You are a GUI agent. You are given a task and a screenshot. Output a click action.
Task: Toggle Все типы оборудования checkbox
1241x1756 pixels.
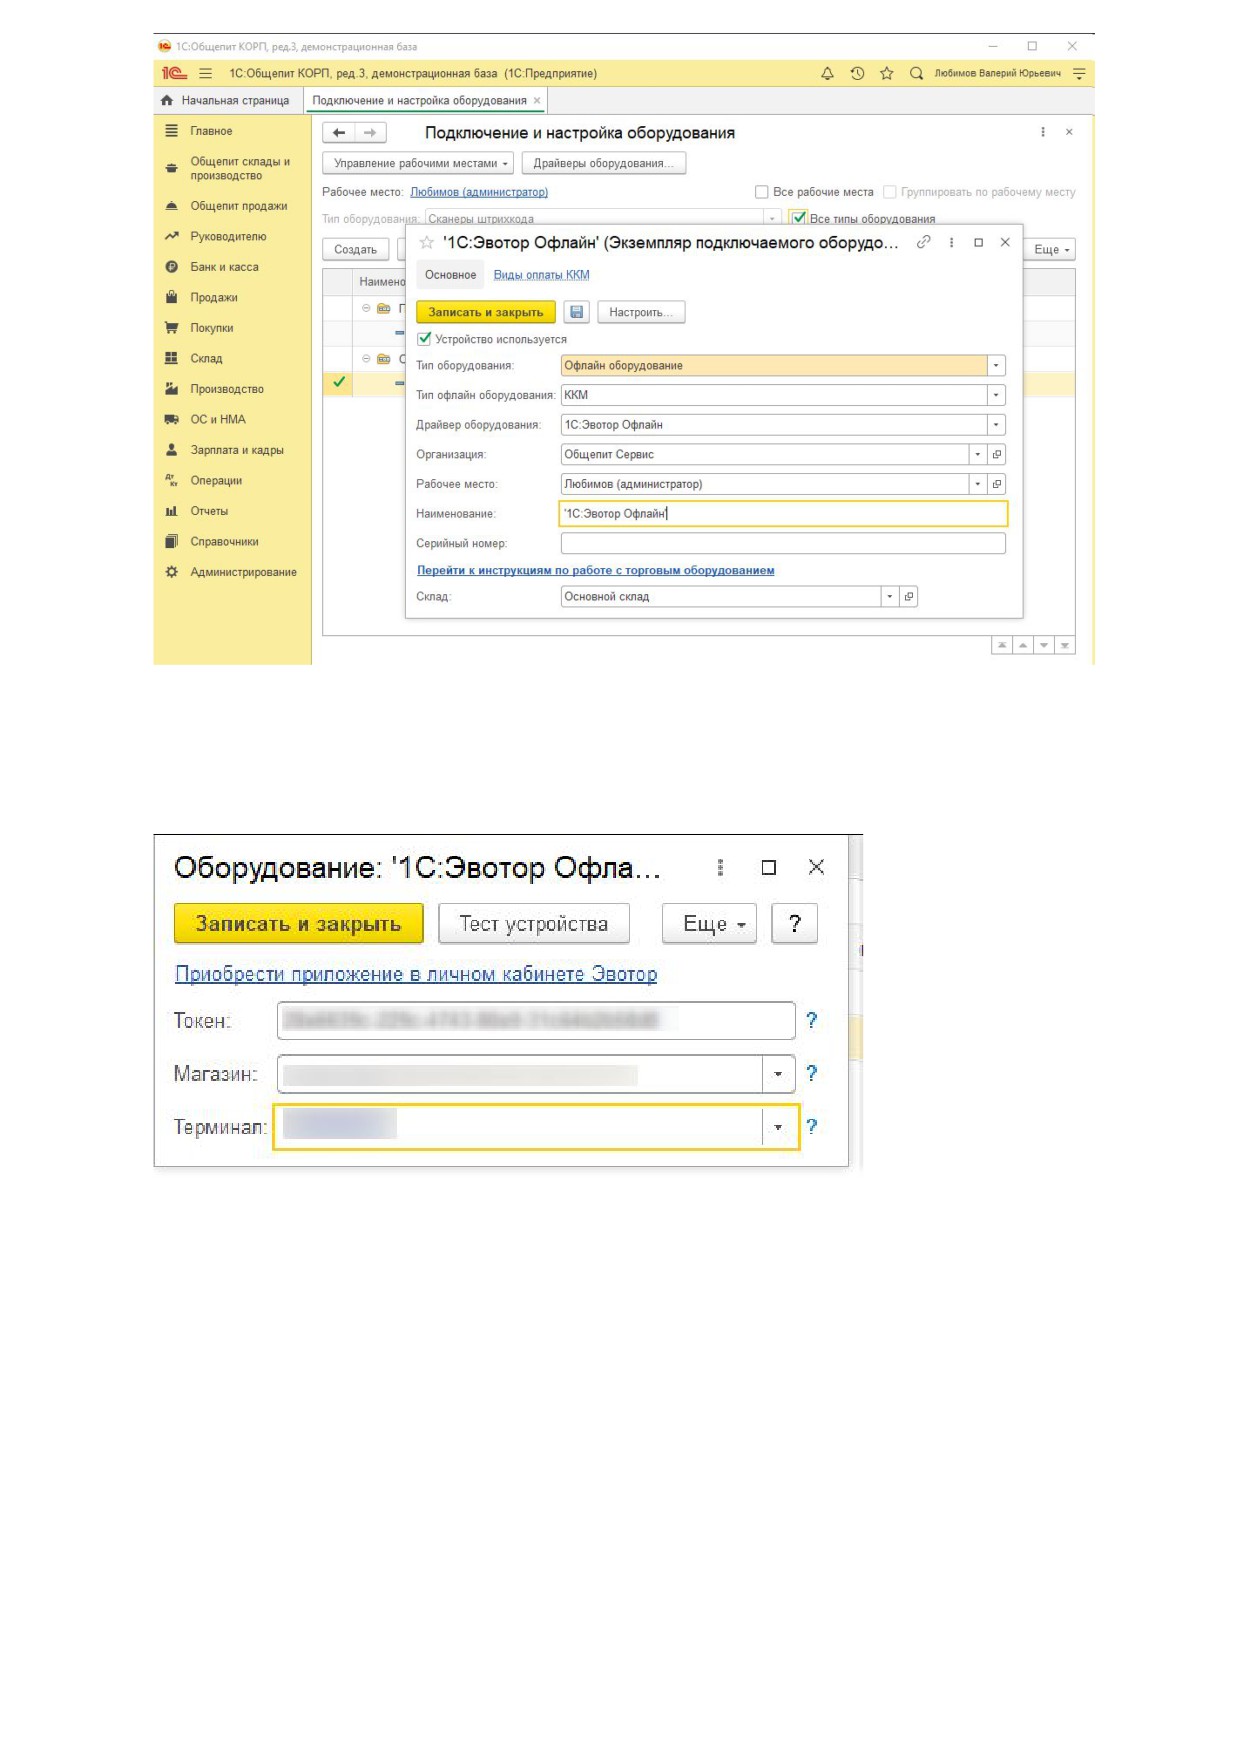[798, 218]
